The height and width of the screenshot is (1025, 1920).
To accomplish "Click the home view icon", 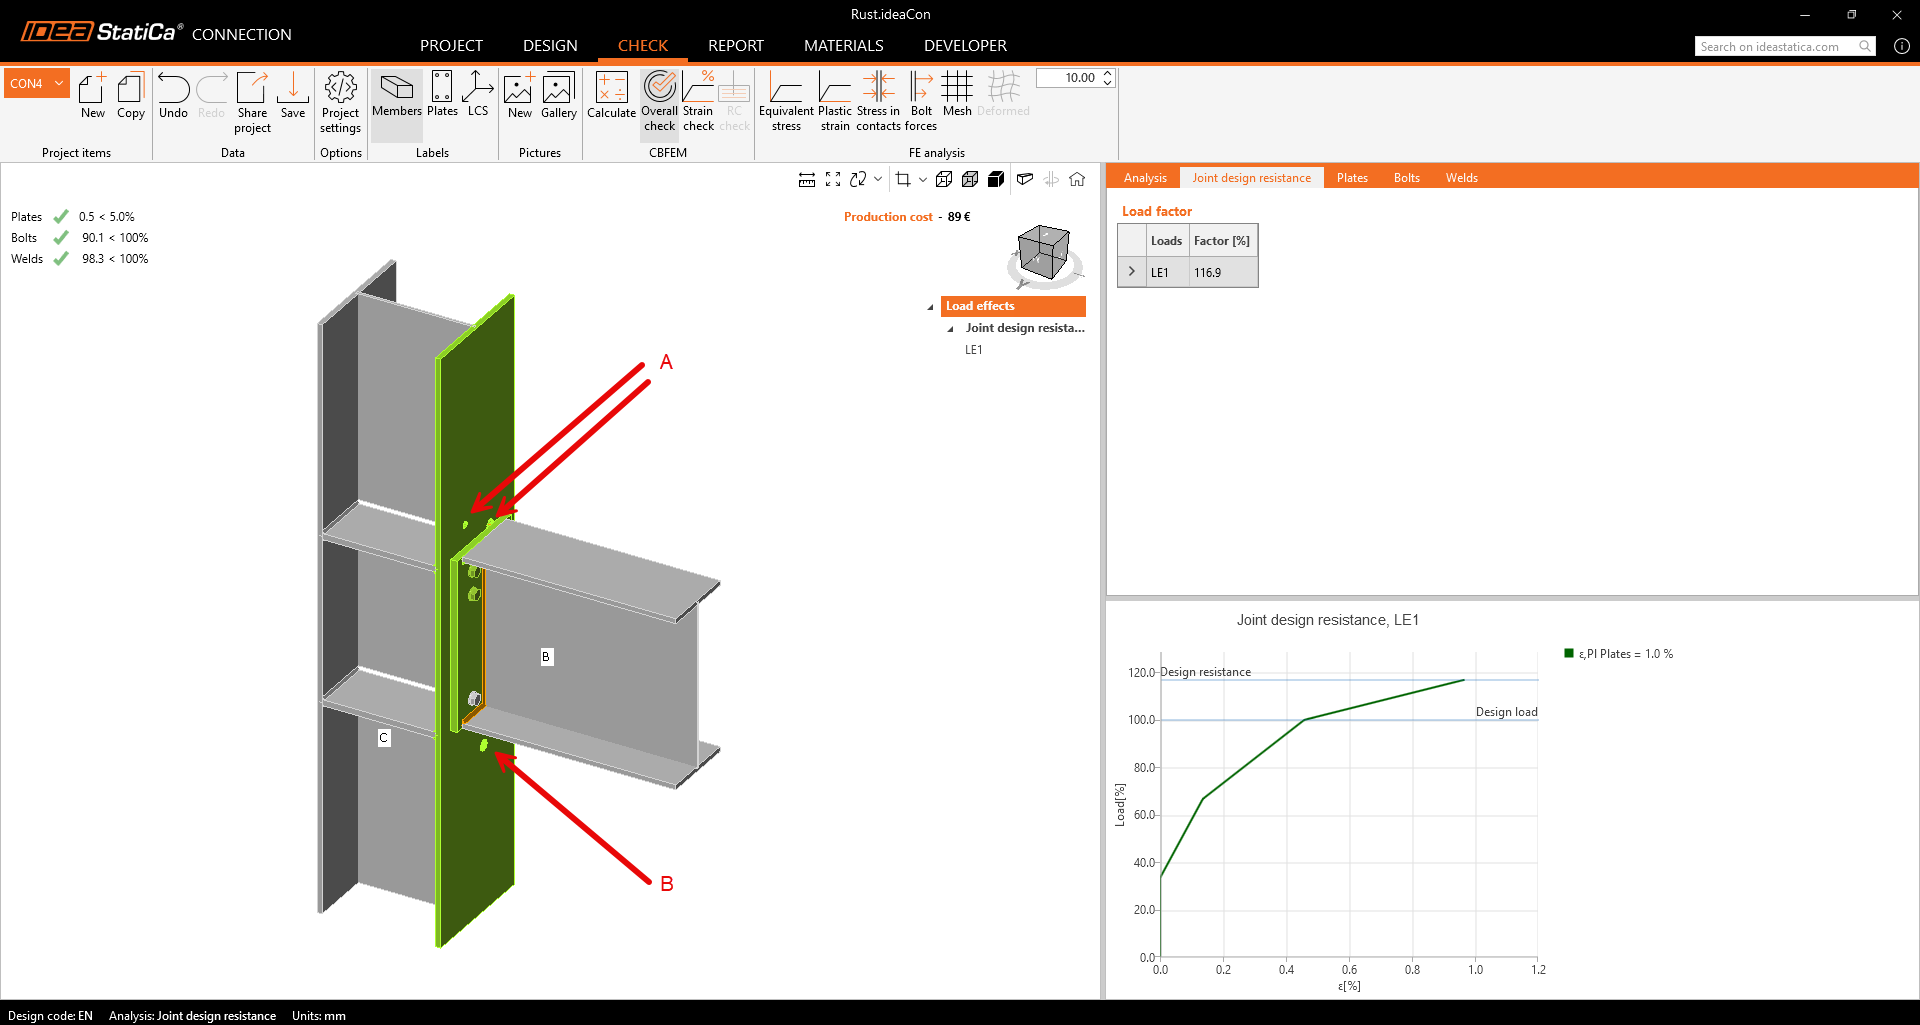I will click(x=1077, y=179).
